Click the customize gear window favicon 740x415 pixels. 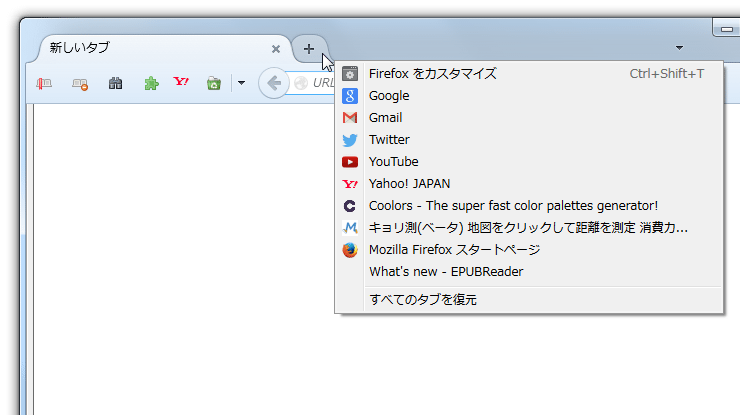(x=350, y=74)
